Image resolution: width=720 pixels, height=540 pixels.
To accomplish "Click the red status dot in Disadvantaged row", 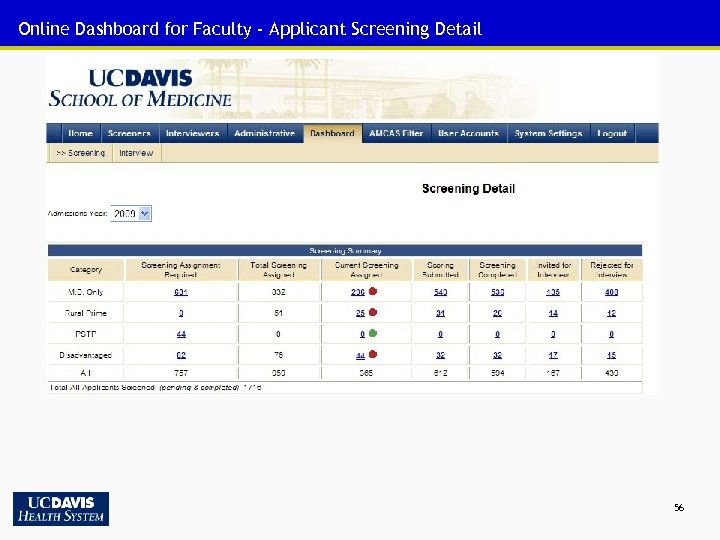I will pyautogui.click(x=373, y=354).
